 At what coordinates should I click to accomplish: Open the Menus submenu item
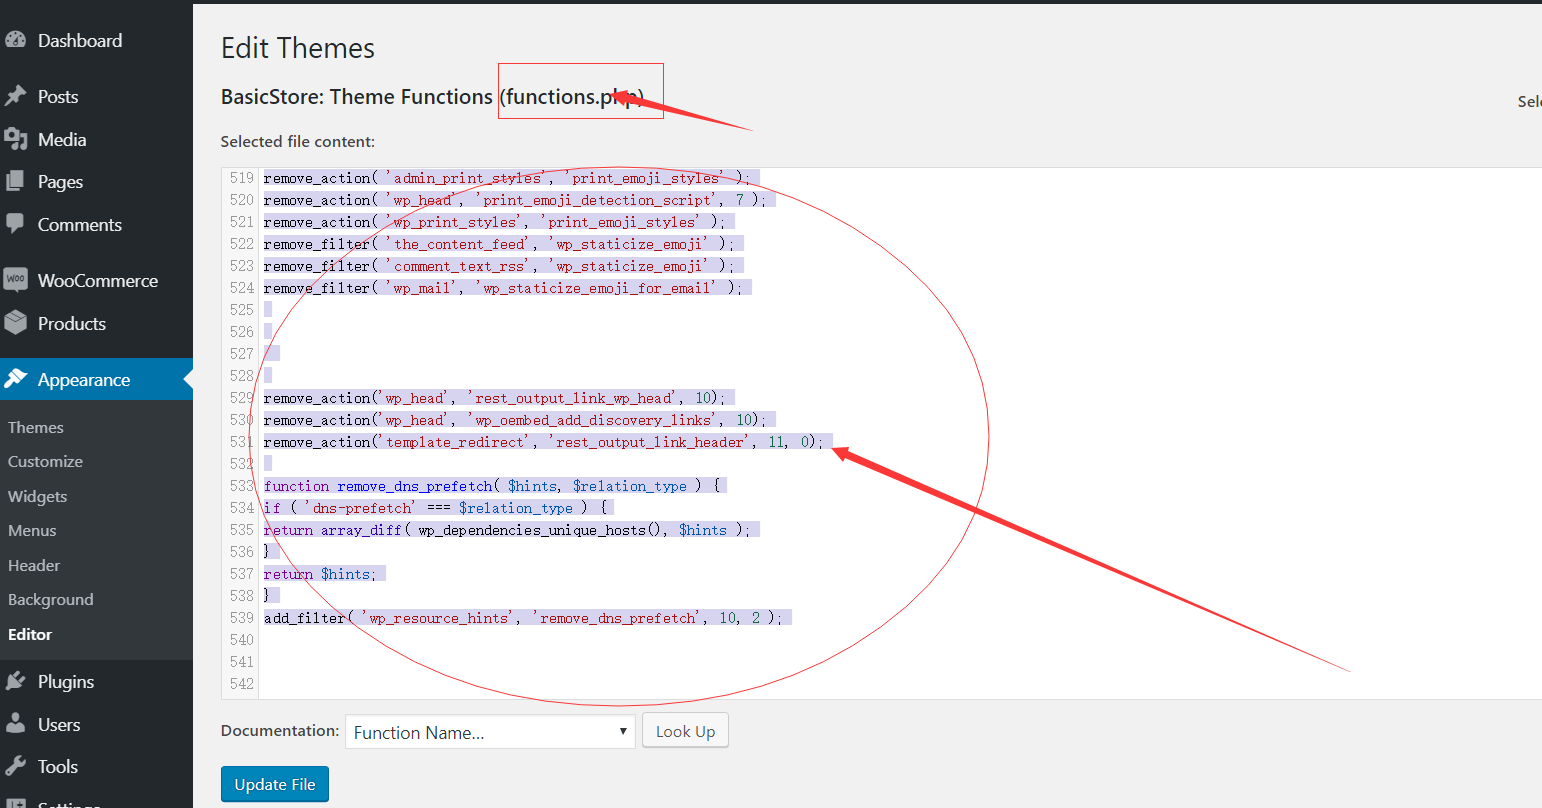tap(32, 531)
